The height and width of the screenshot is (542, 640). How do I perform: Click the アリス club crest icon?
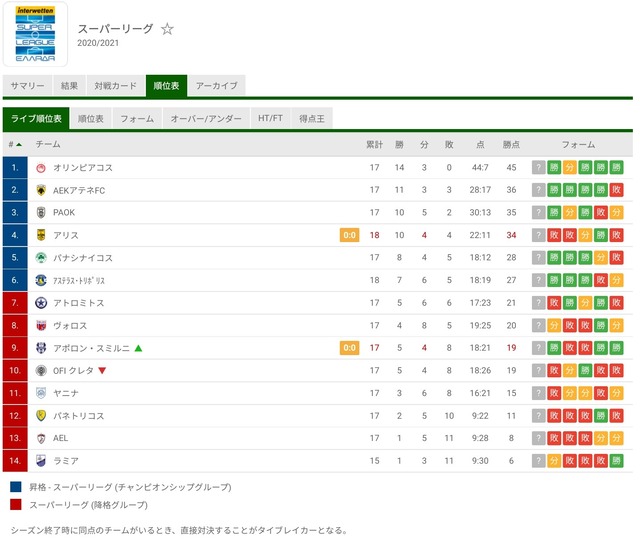point(41,235)
